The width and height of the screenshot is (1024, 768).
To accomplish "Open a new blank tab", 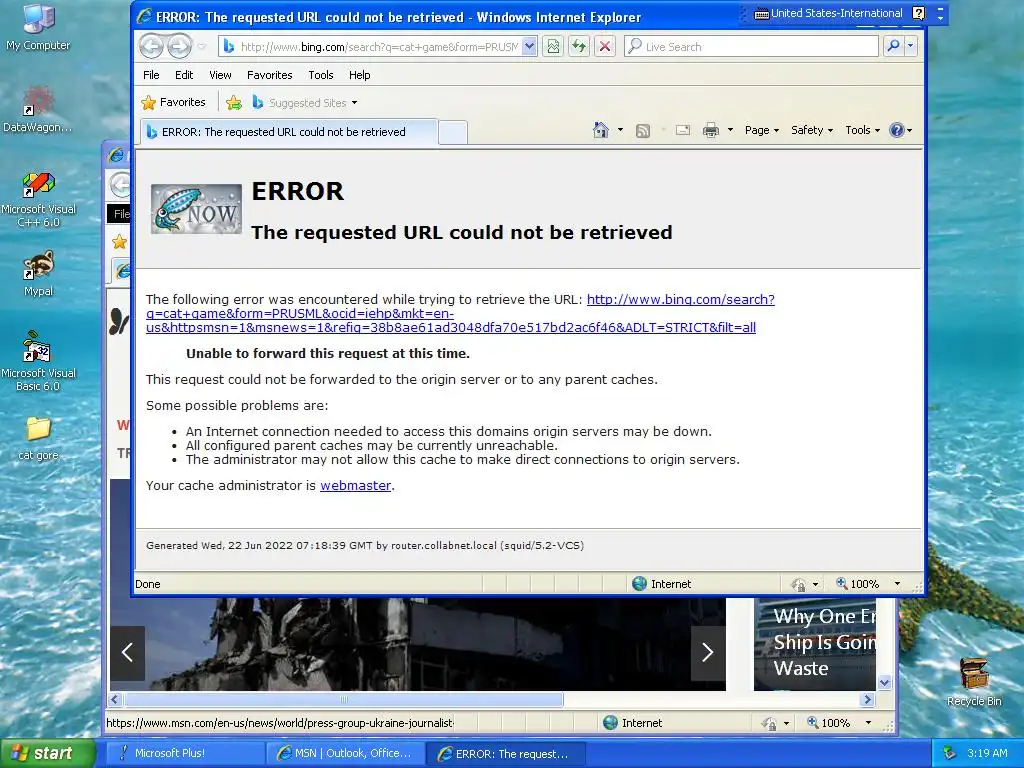I will (453, 133).
